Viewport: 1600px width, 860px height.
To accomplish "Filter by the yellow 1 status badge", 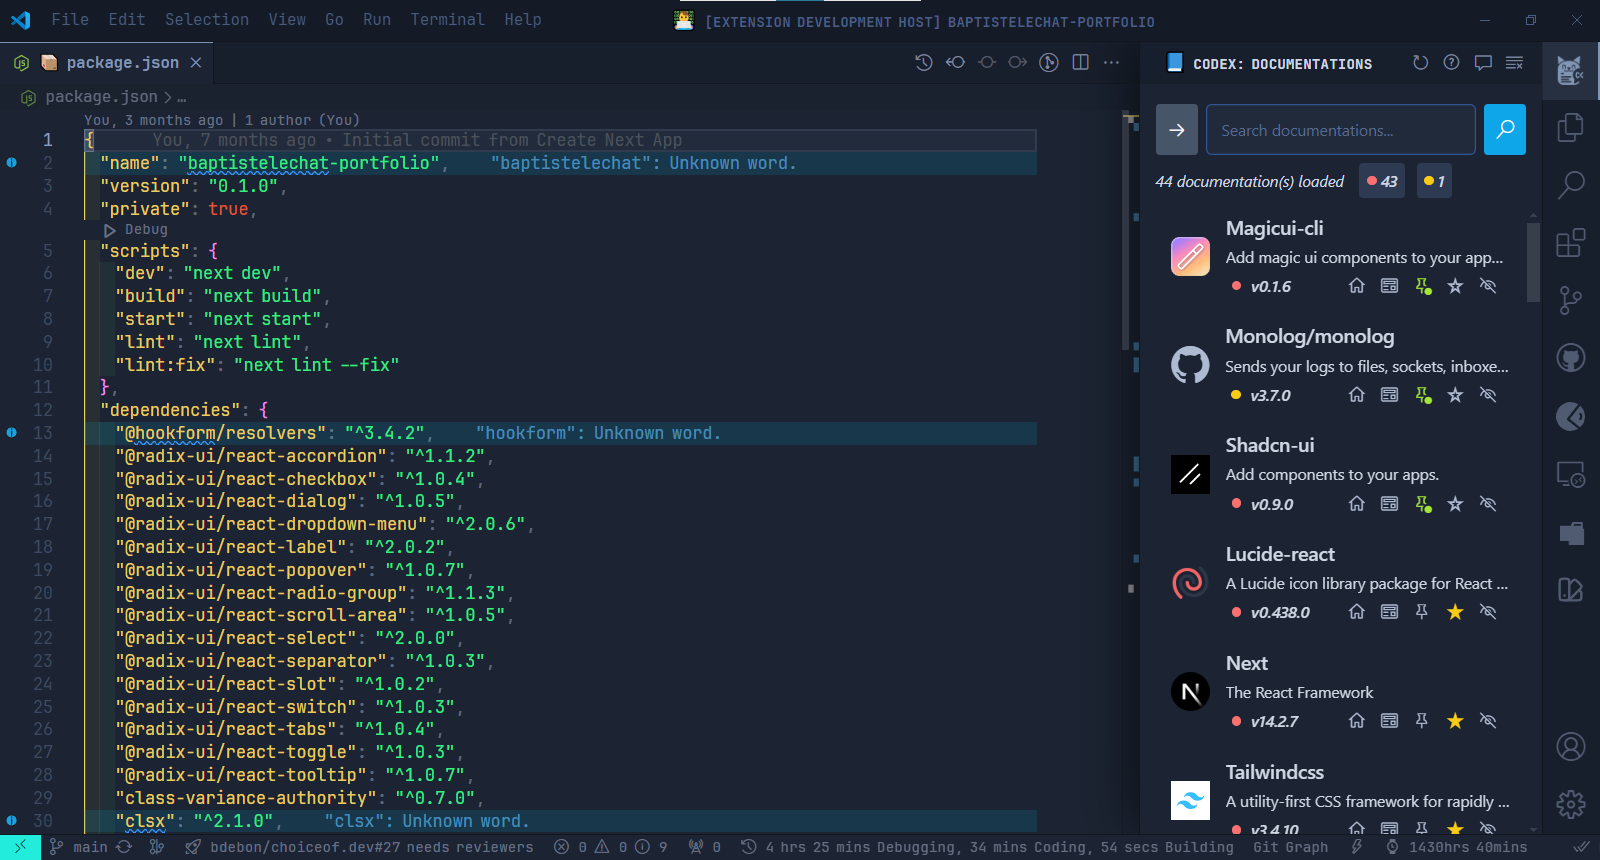I will coord(1434,181).
